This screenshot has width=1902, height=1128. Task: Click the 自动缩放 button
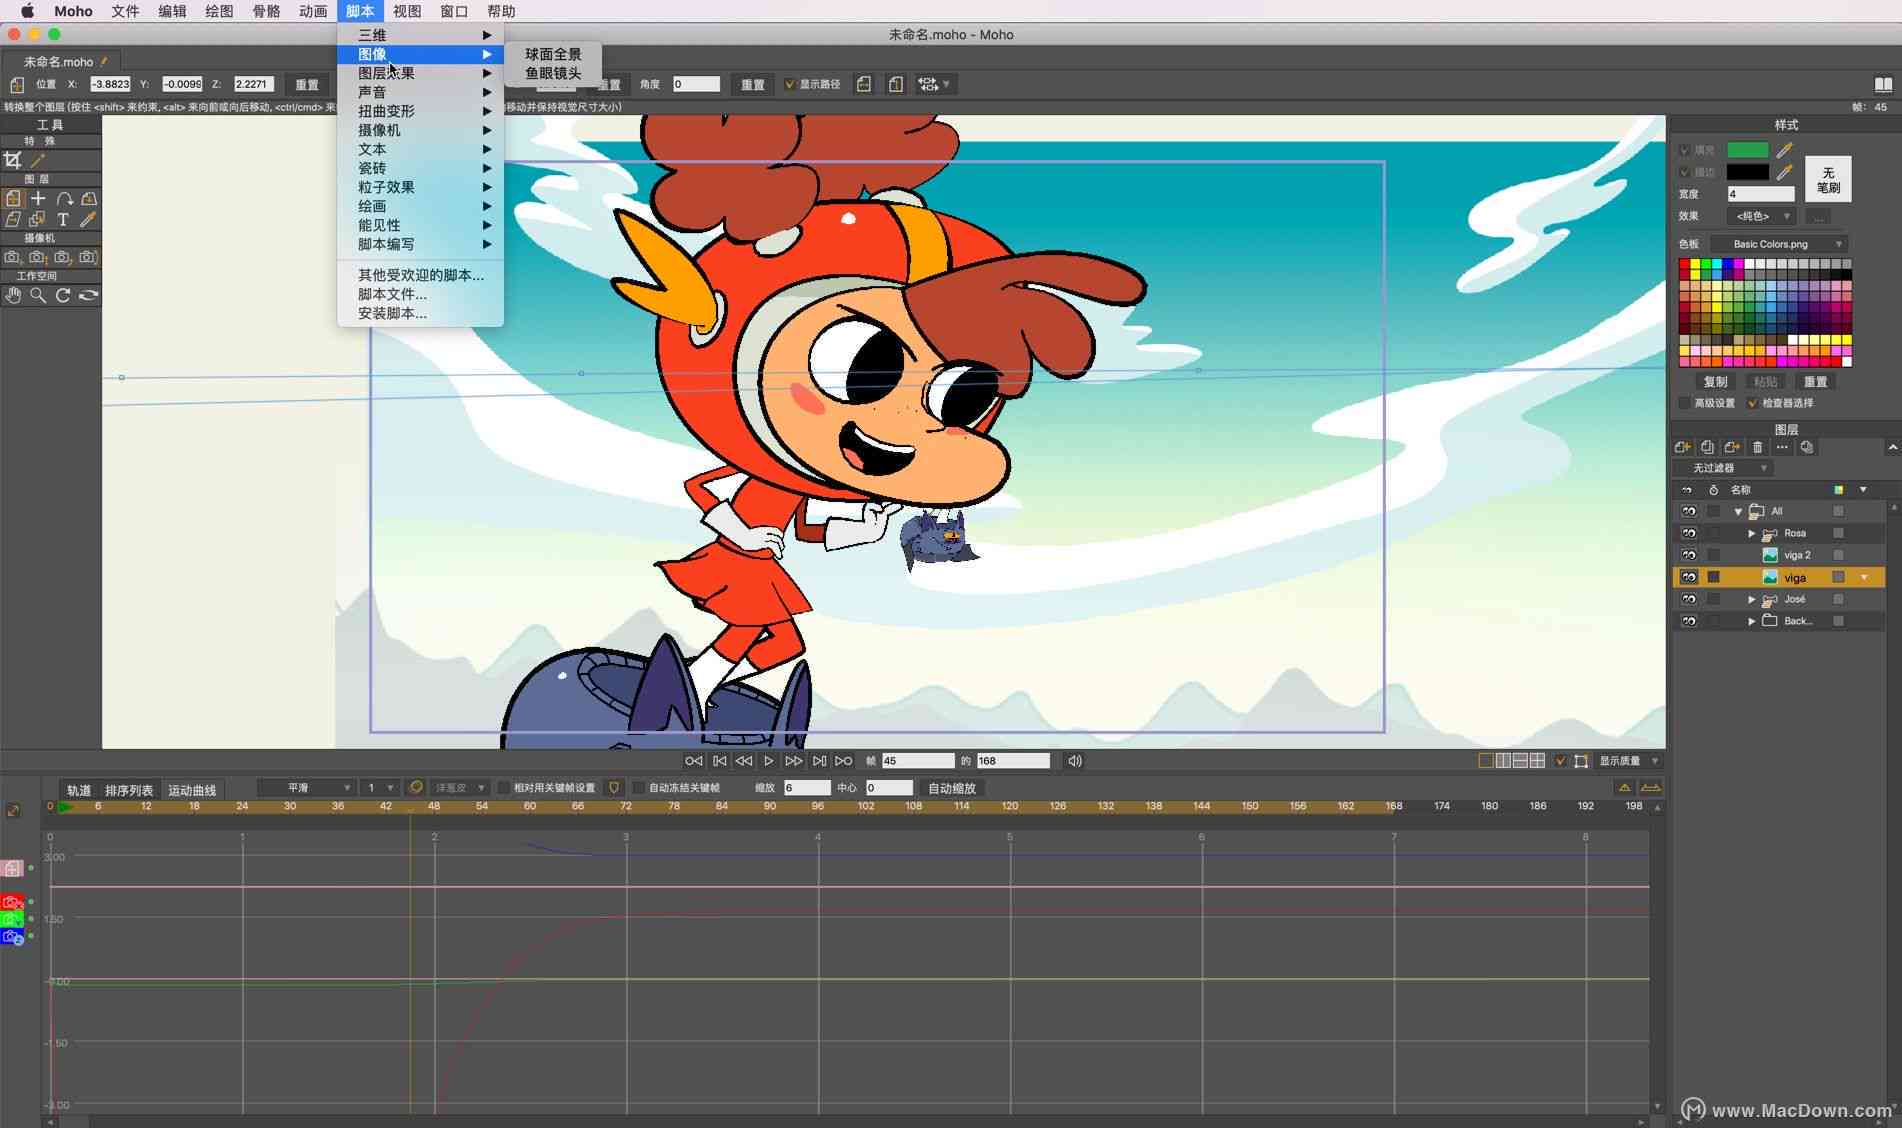[951, 788]
